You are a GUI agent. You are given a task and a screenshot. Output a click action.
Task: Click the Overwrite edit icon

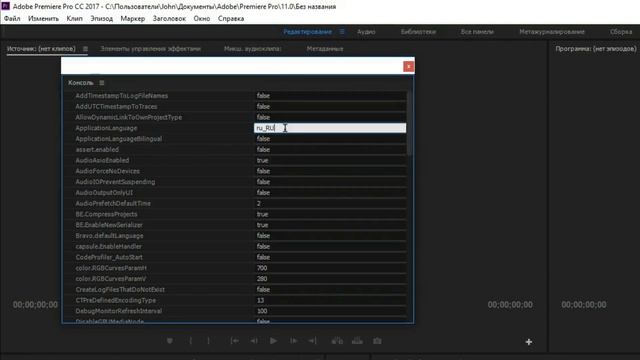pos(357,341)
